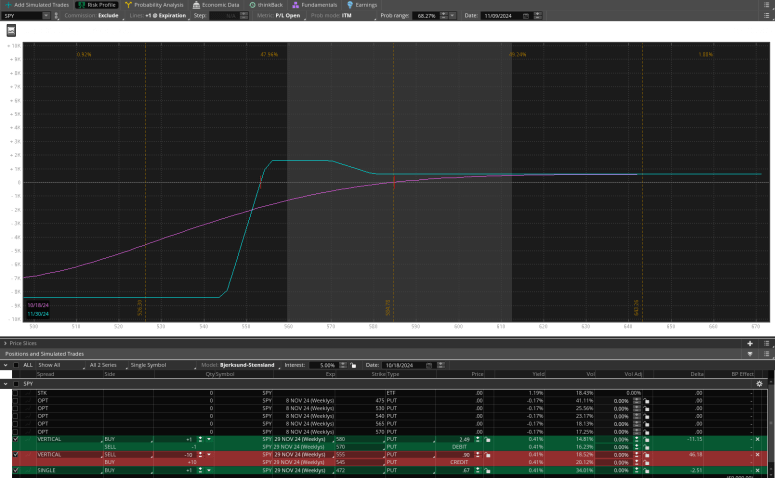The height and width of the screenshot is (478, 775).
Task: Click the plus icon in Price Slices header
Action: pyautogui.click(x=750, y=343)
